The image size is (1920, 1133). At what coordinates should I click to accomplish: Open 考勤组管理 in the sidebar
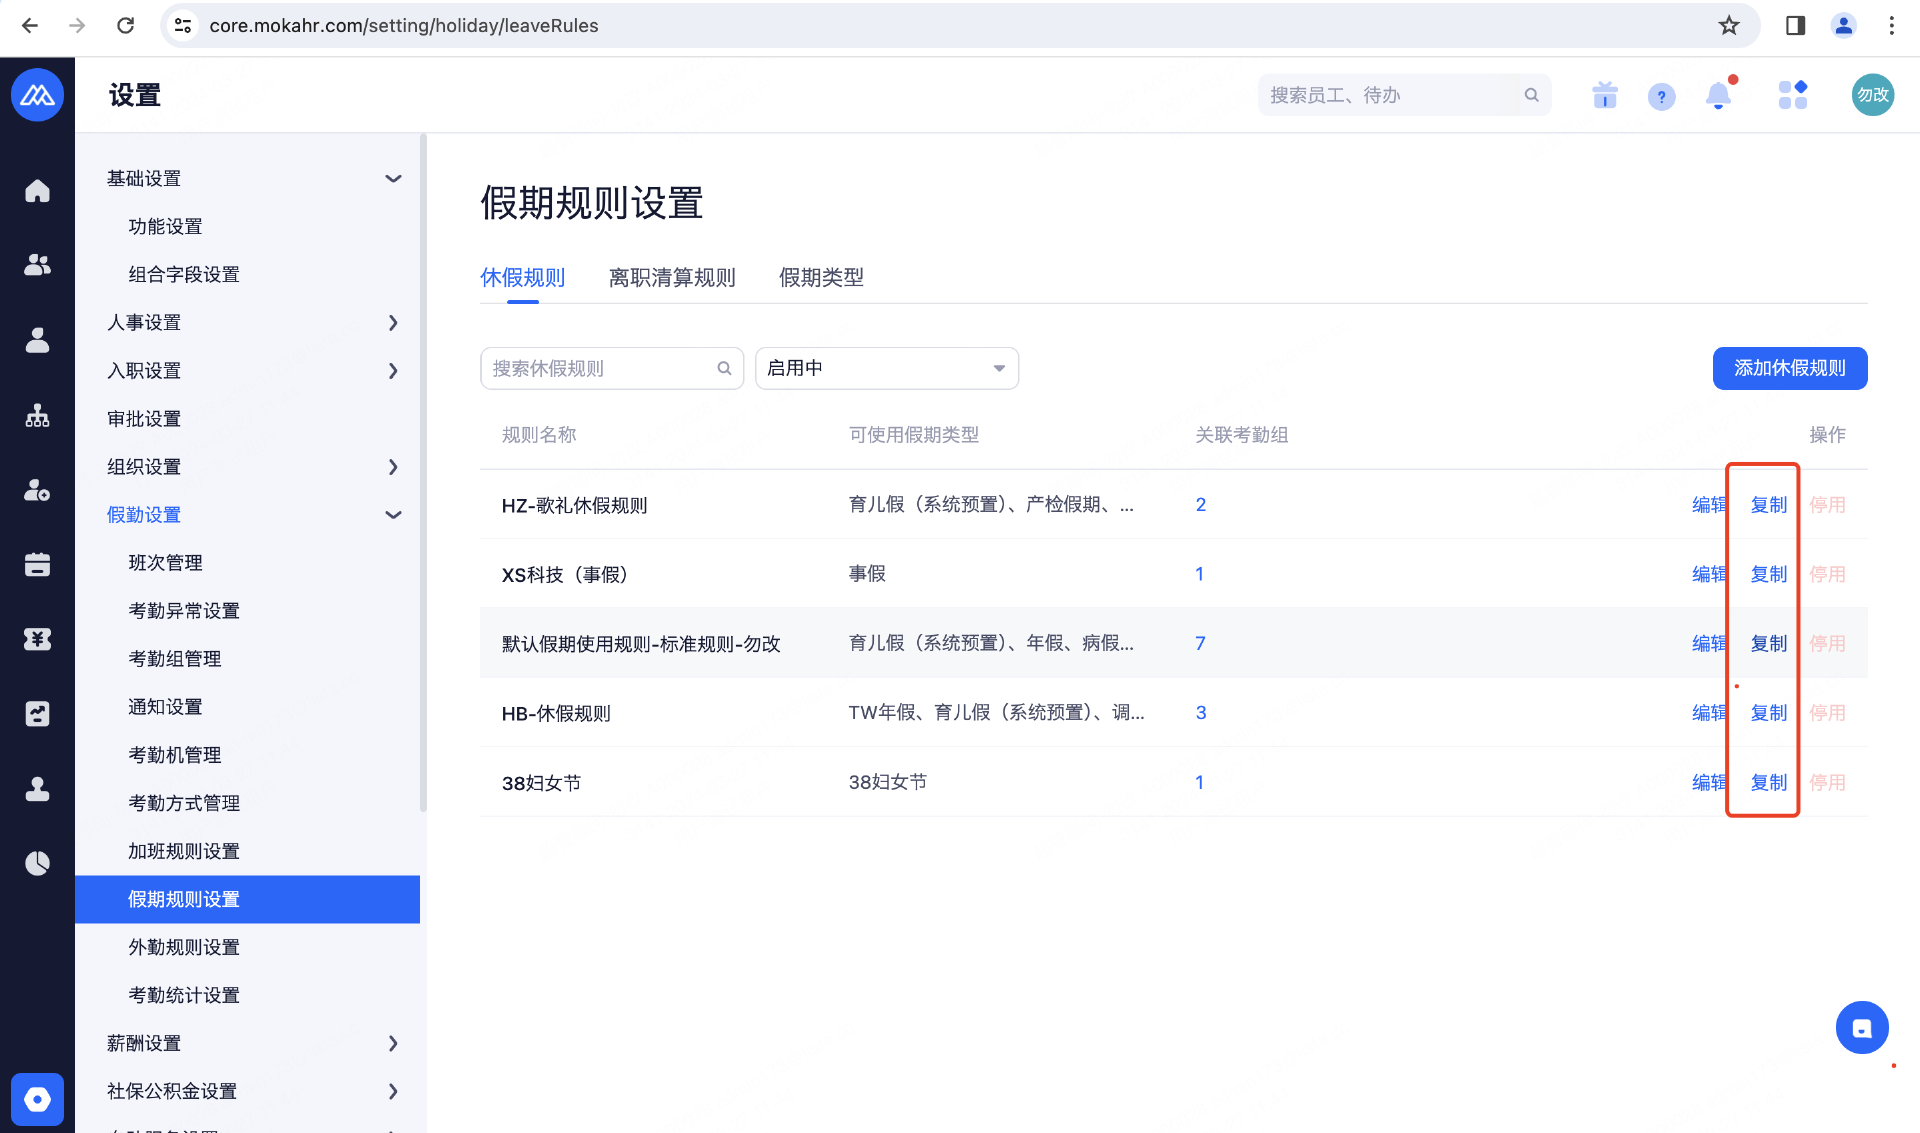pos(175,658)
